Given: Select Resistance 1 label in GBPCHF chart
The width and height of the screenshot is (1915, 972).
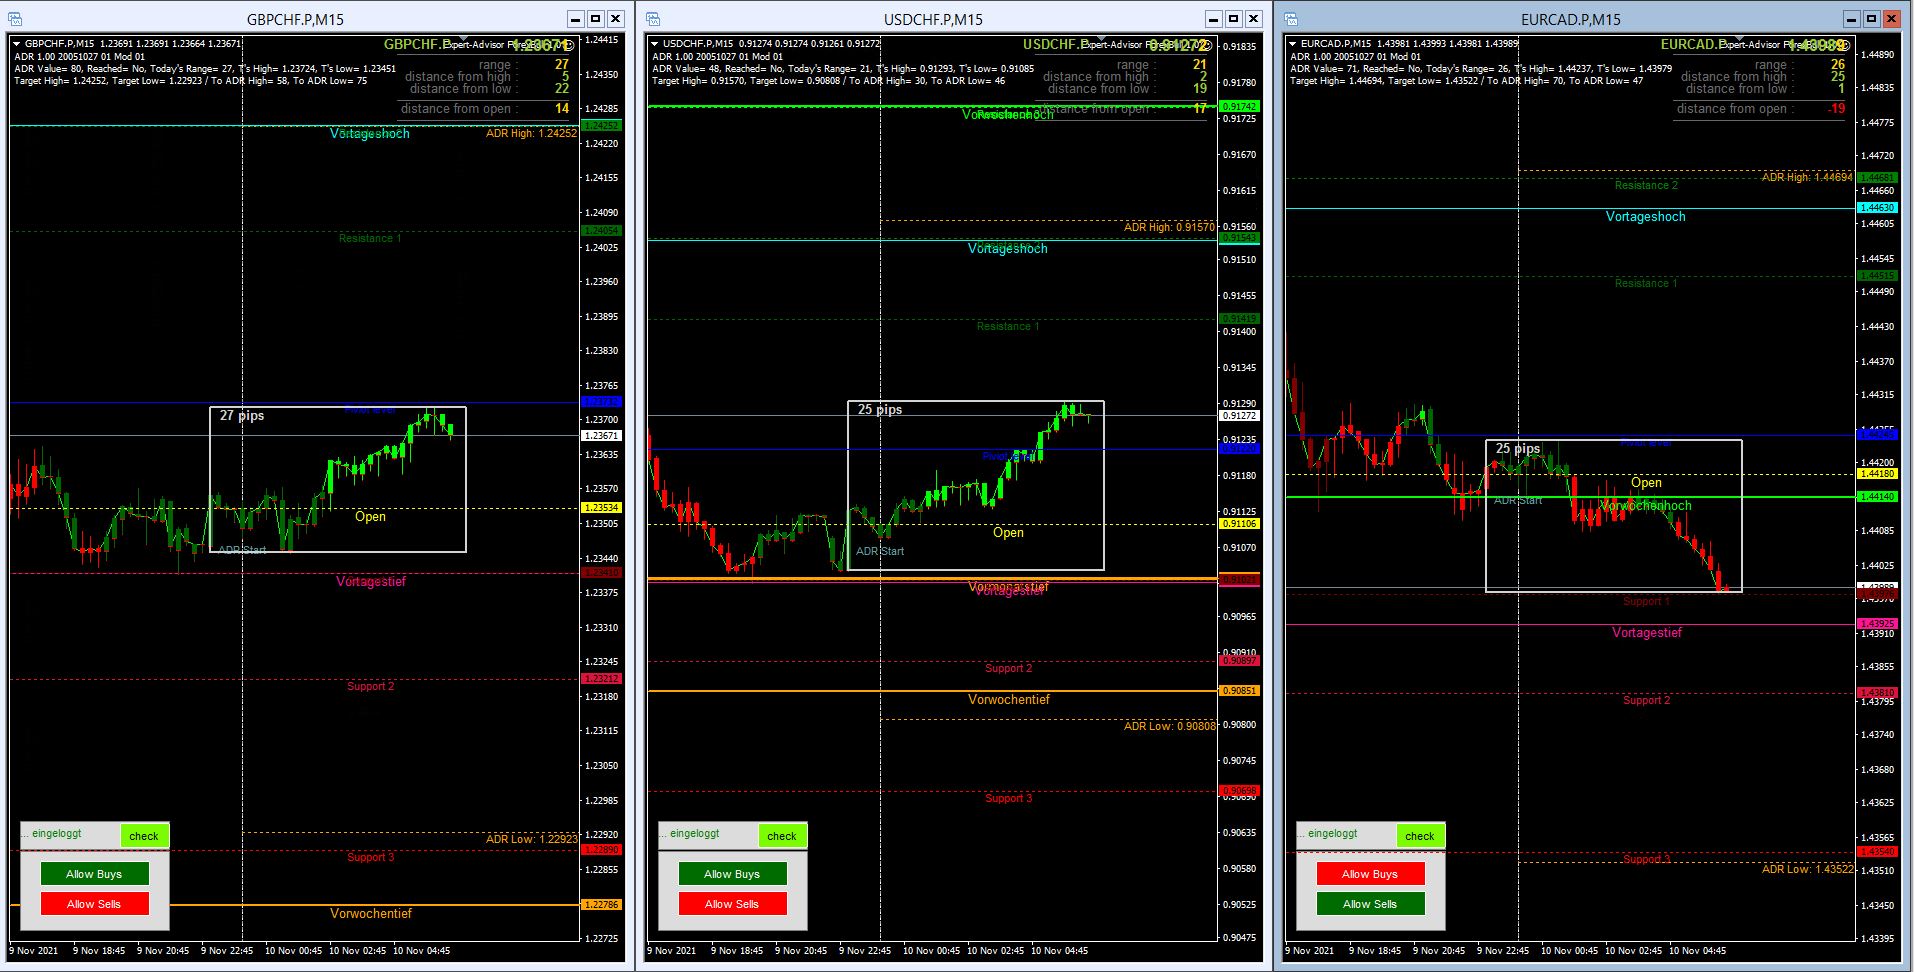Looking at the screenshot, I should [370, 238].
